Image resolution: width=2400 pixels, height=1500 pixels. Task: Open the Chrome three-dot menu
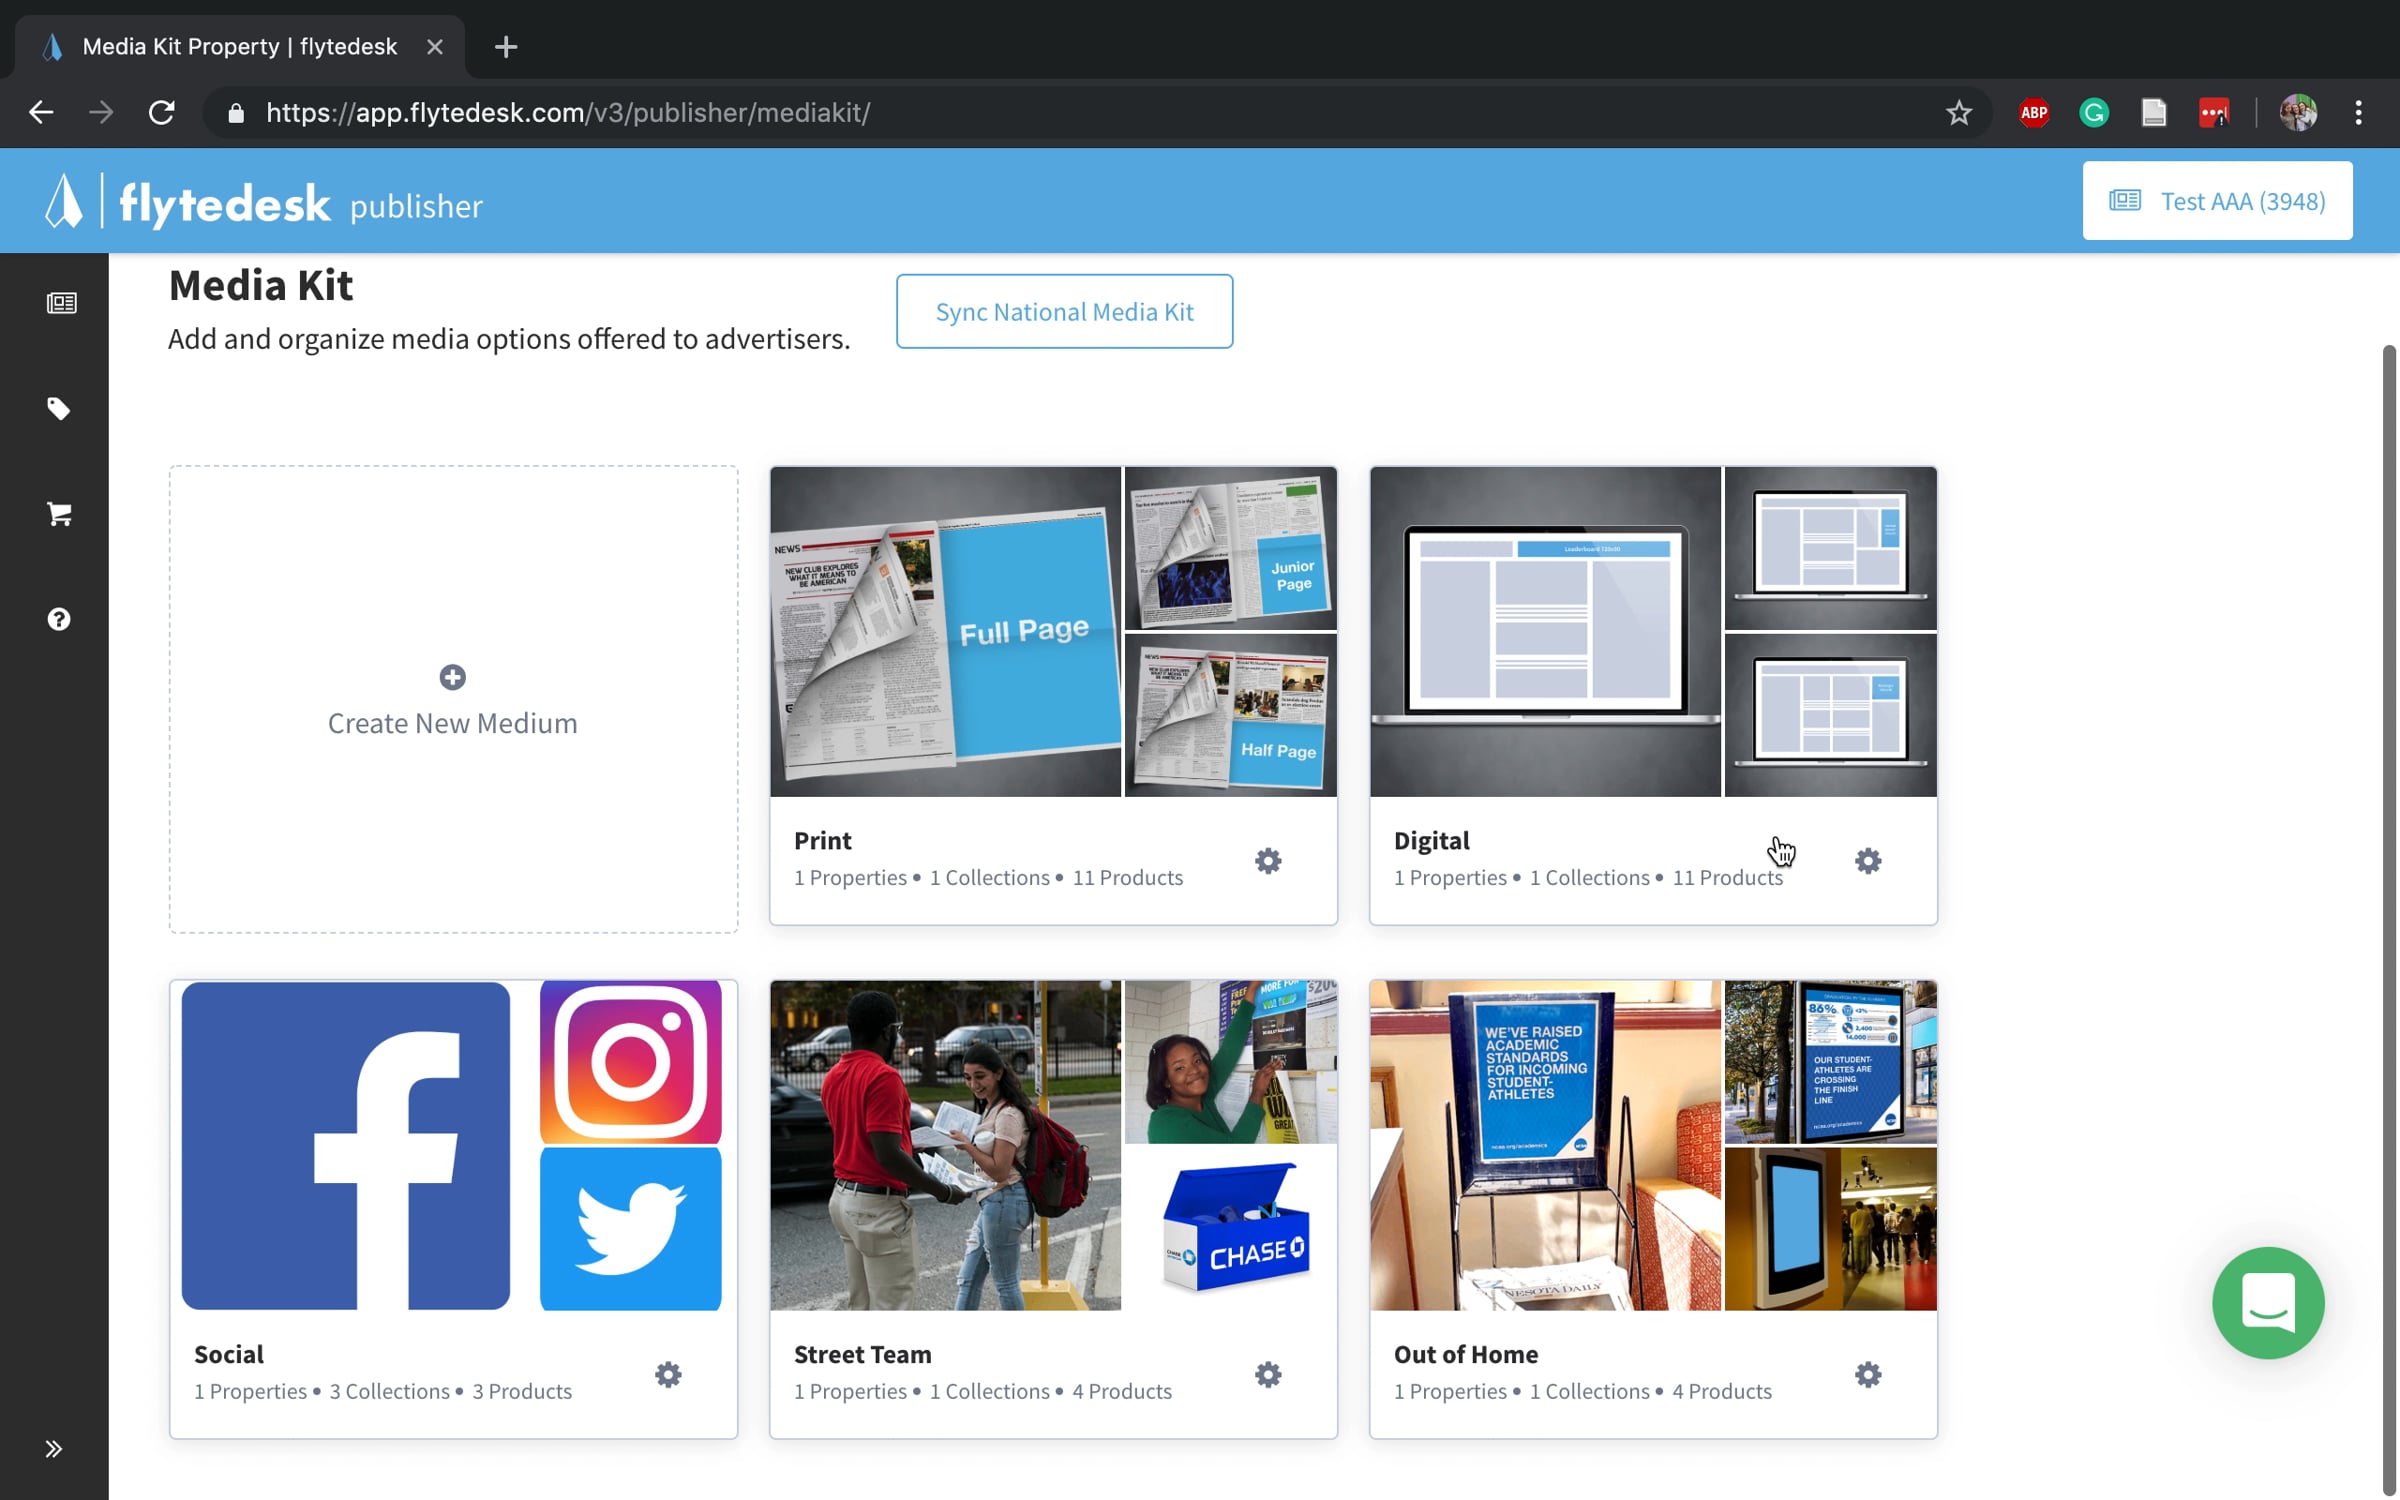click(x=2358, y=113)
